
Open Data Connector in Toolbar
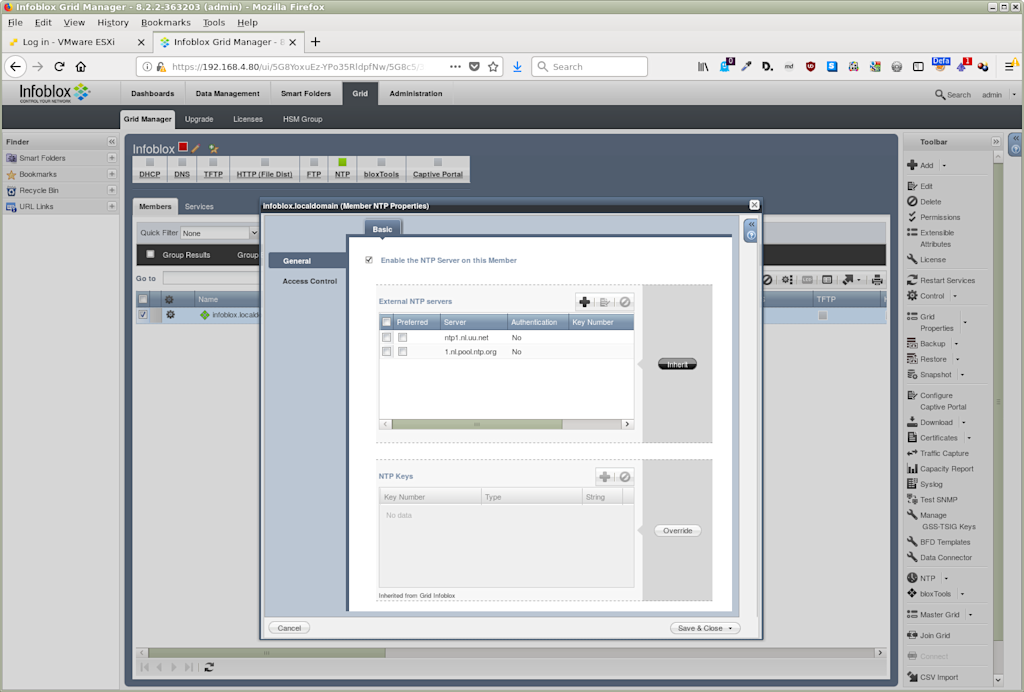[940, 558]
